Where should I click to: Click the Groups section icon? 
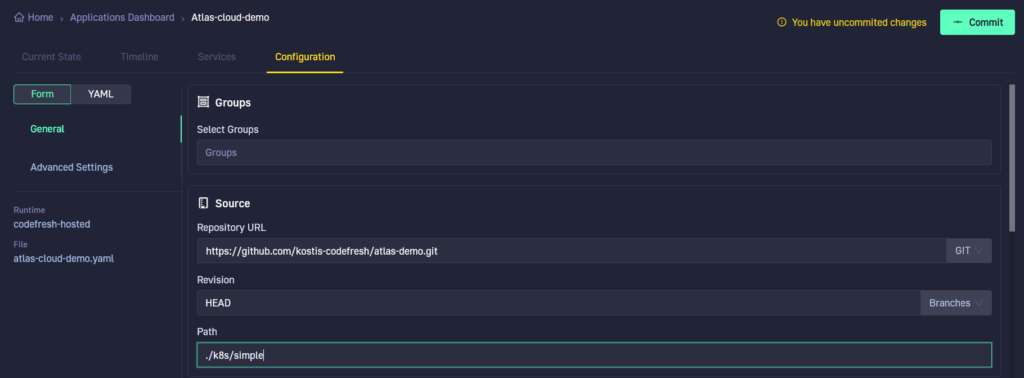(x=203, y=102)
